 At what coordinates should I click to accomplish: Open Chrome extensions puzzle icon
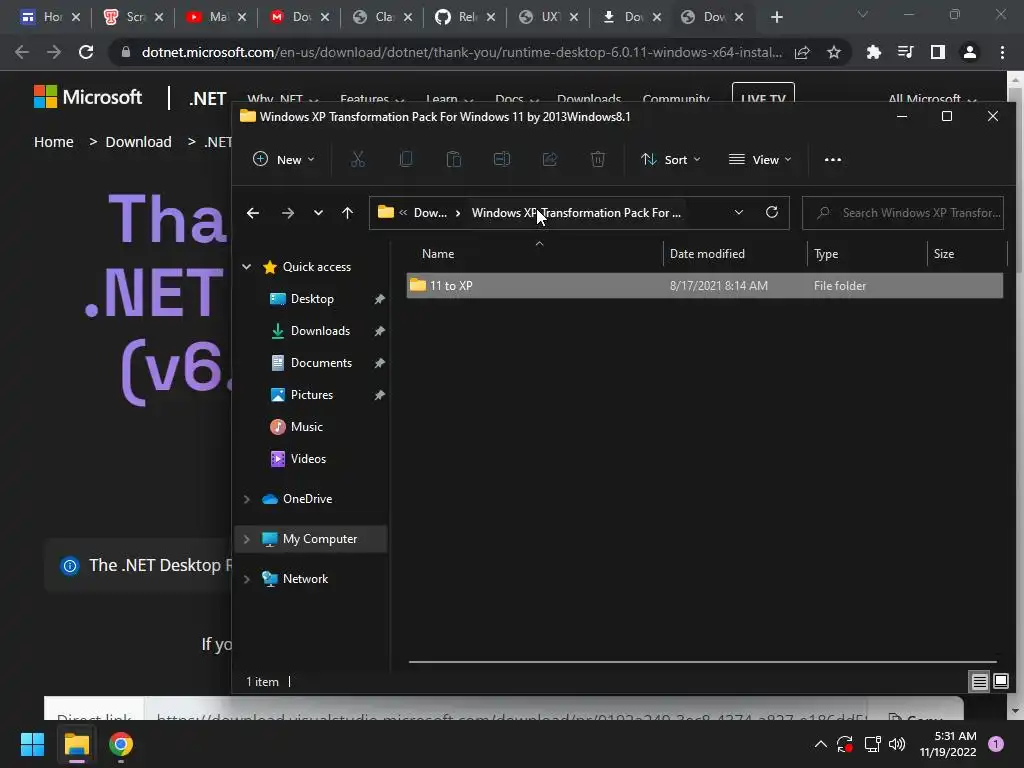(873, 52)
